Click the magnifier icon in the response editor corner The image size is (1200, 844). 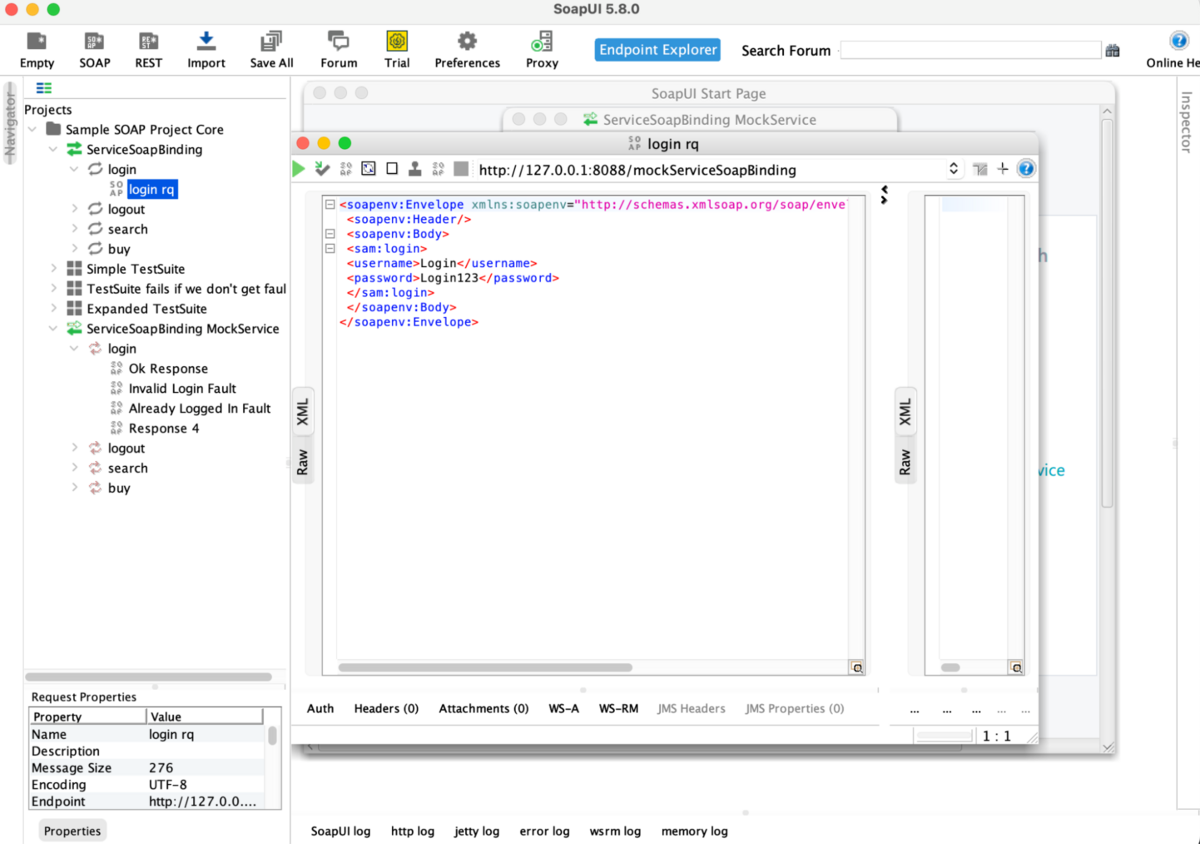click(1016, 667)
